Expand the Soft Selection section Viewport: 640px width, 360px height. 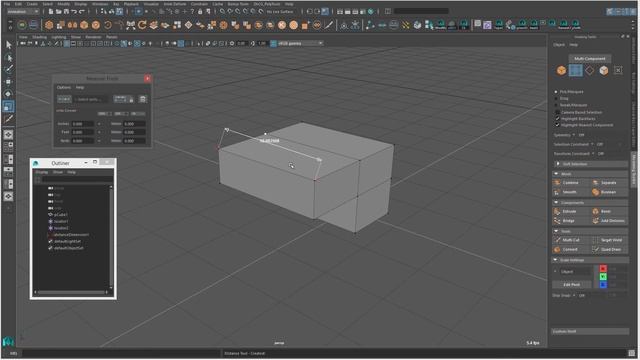(590, 164)
